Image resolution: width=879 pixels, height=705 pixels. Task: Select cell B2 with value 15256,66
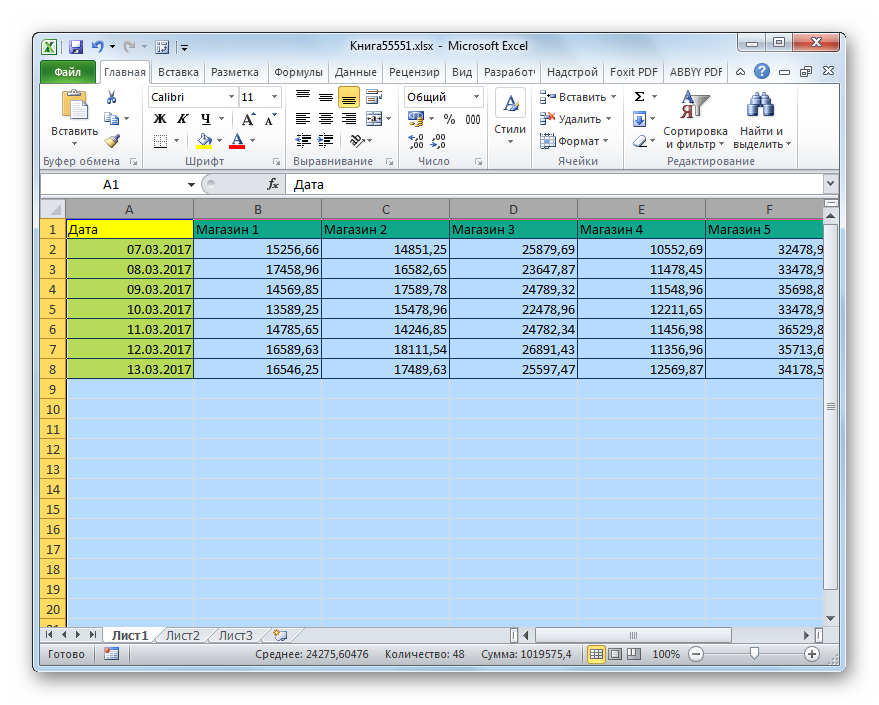click(257, 249)
